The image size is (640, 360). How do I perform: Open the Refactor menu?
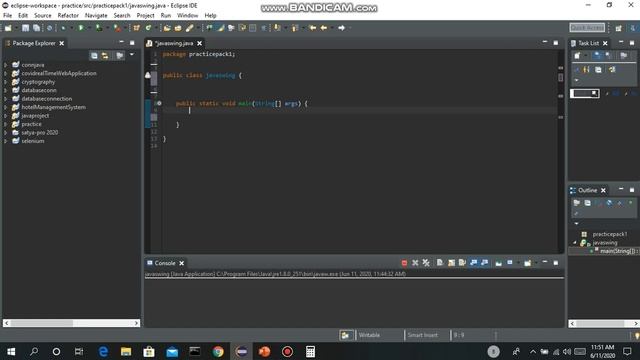point(68,16)
